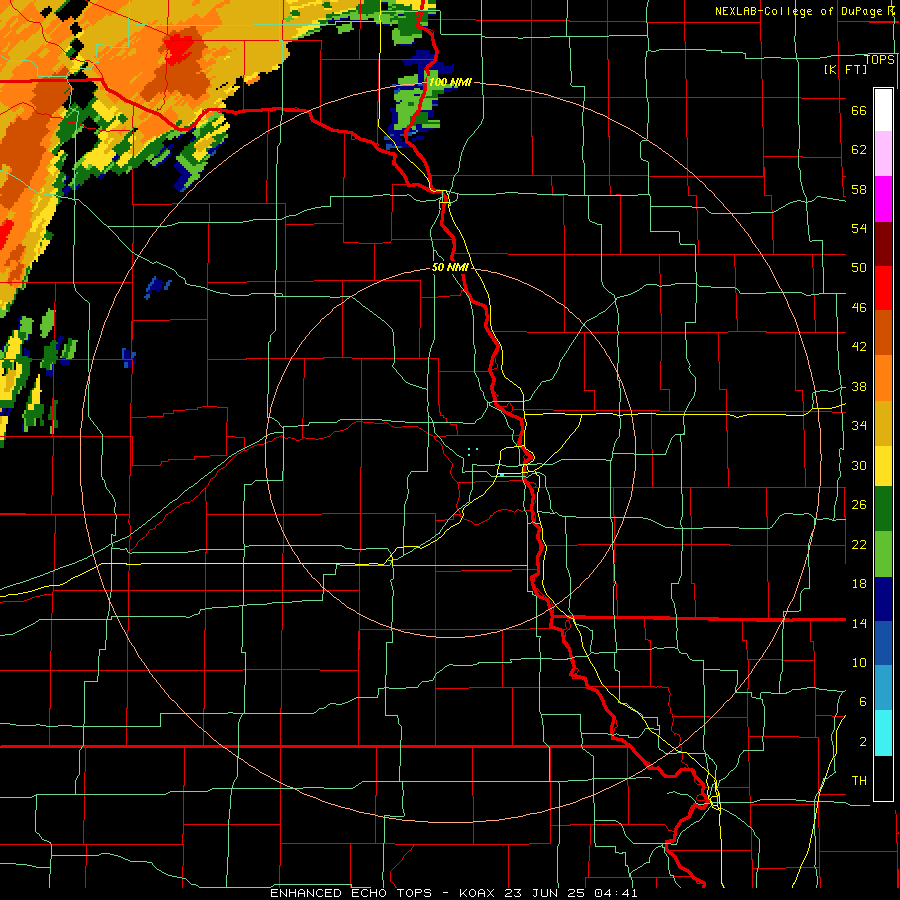
Task: Select the 22 legend value
Action: point(859,544)
